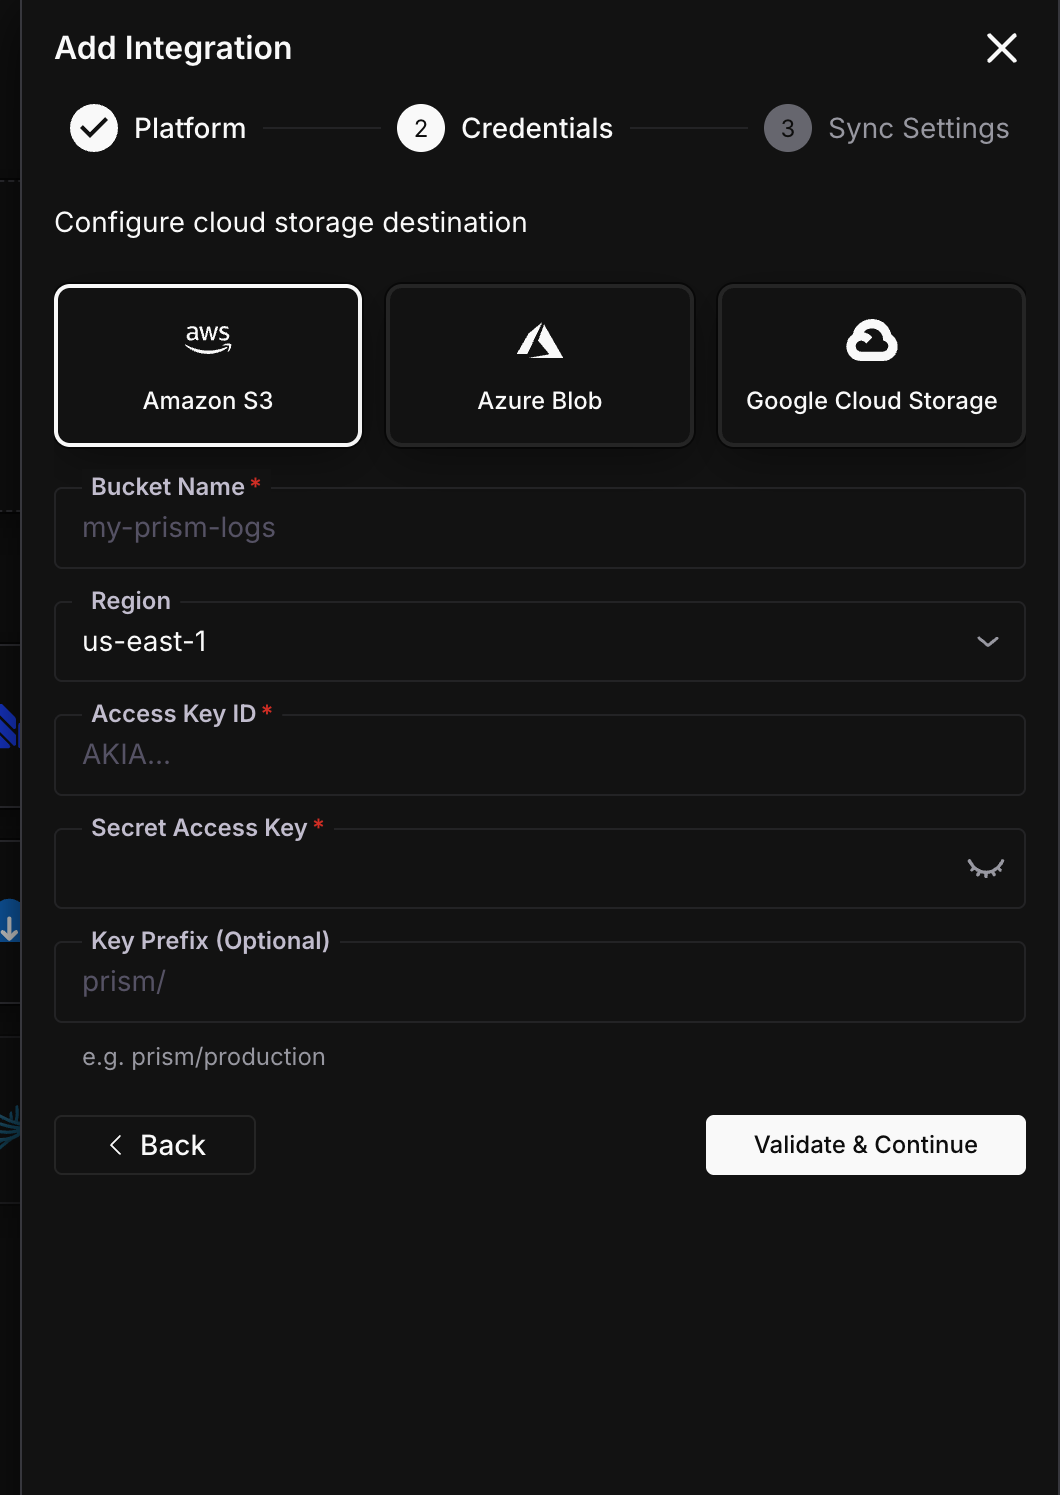Click inside the Bucket Name field

pos(540,528)
